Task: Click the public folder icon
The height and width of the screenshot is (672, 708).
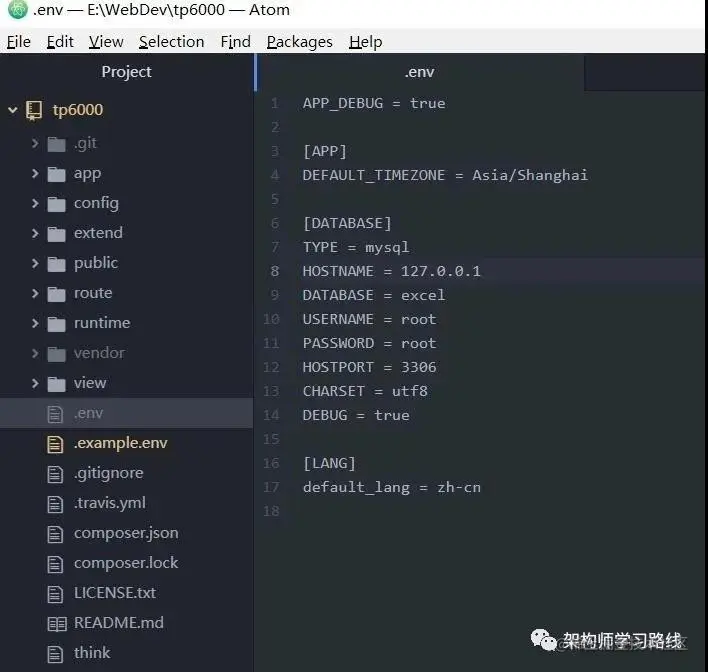Action: [56, 264]
